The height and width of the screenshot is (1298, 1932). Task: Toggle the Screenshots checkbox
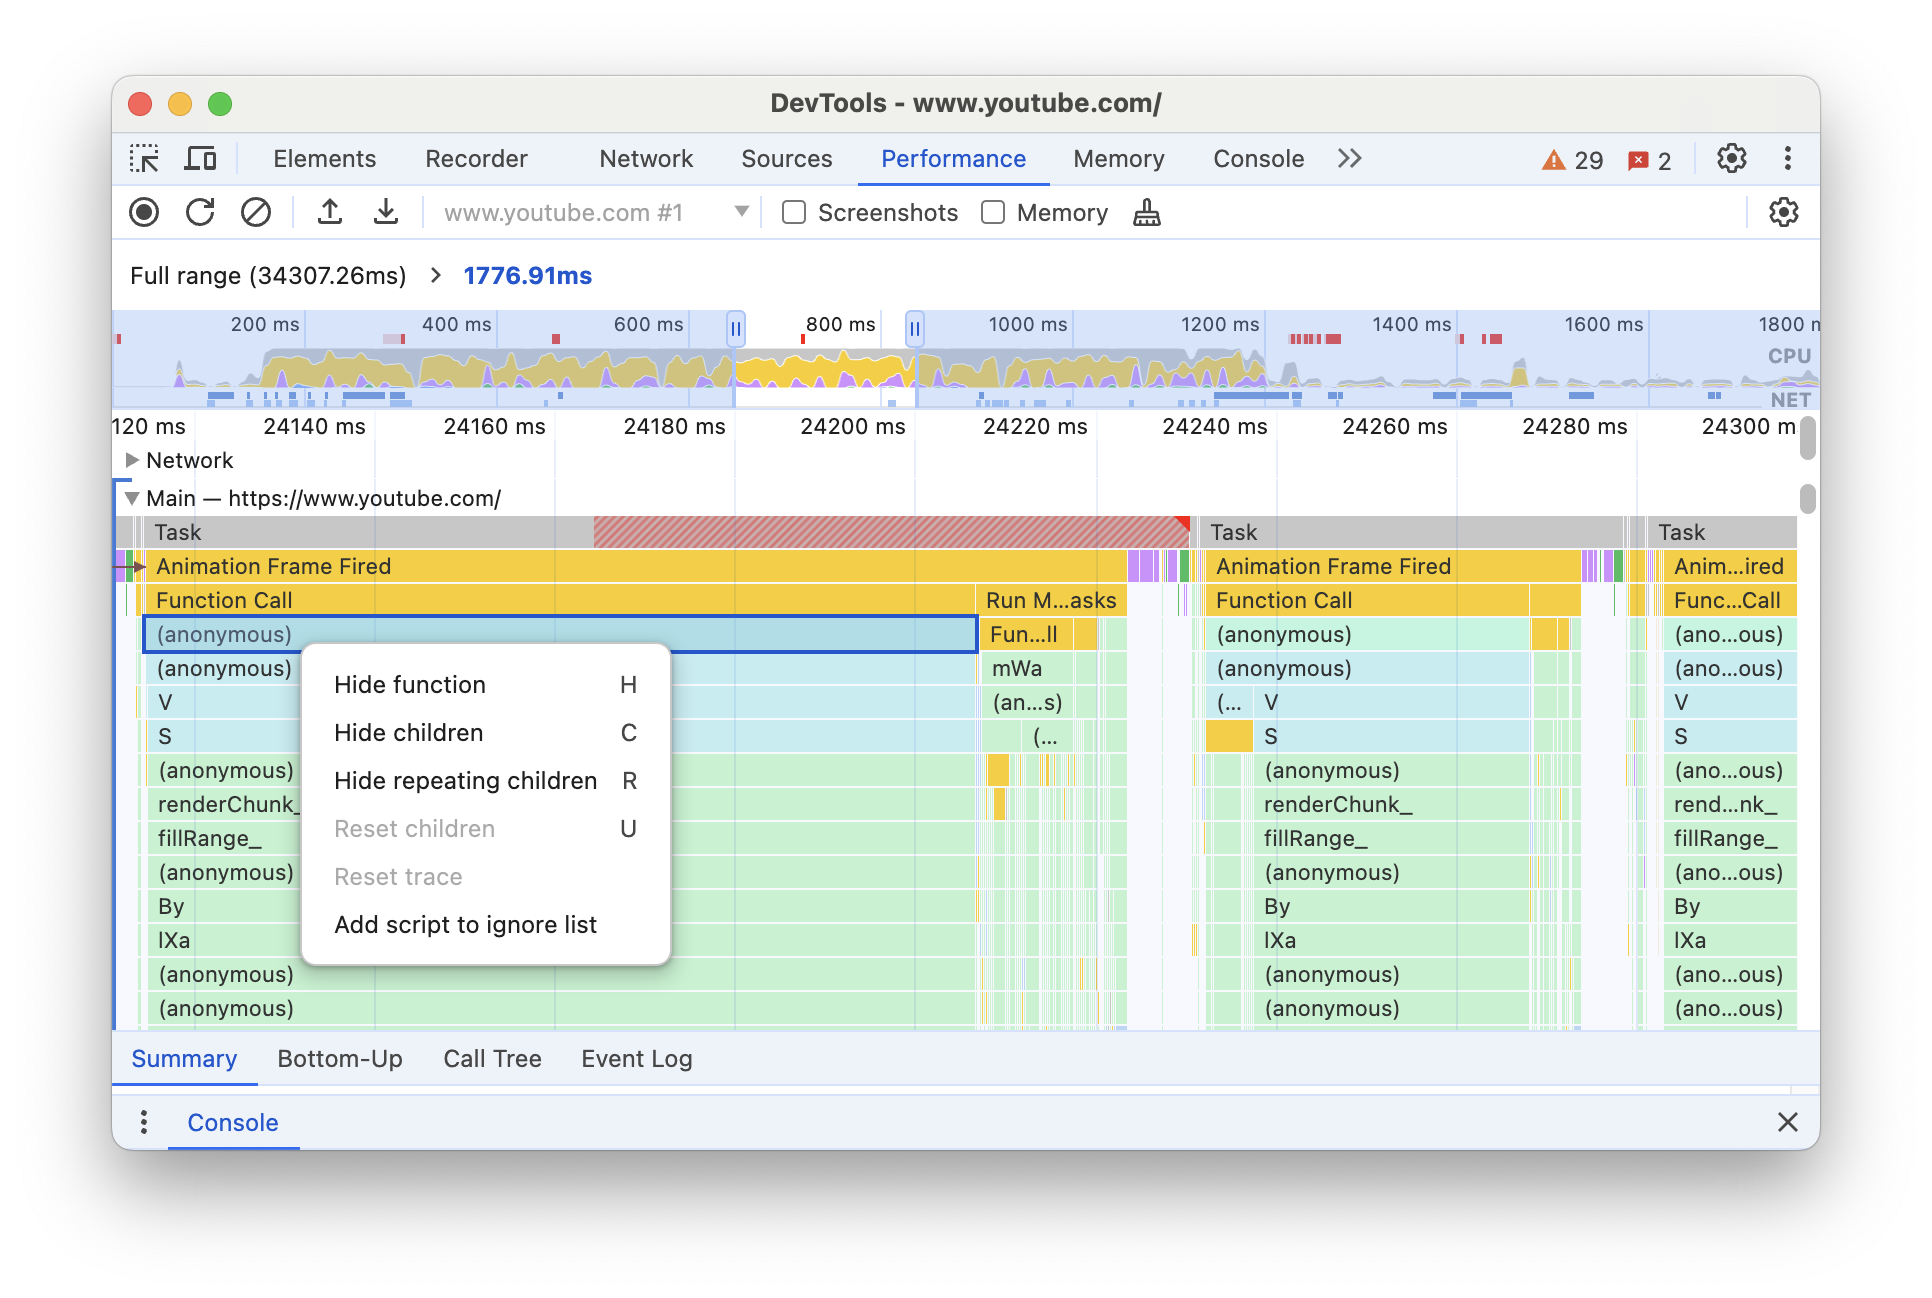(x=792, y=213)
